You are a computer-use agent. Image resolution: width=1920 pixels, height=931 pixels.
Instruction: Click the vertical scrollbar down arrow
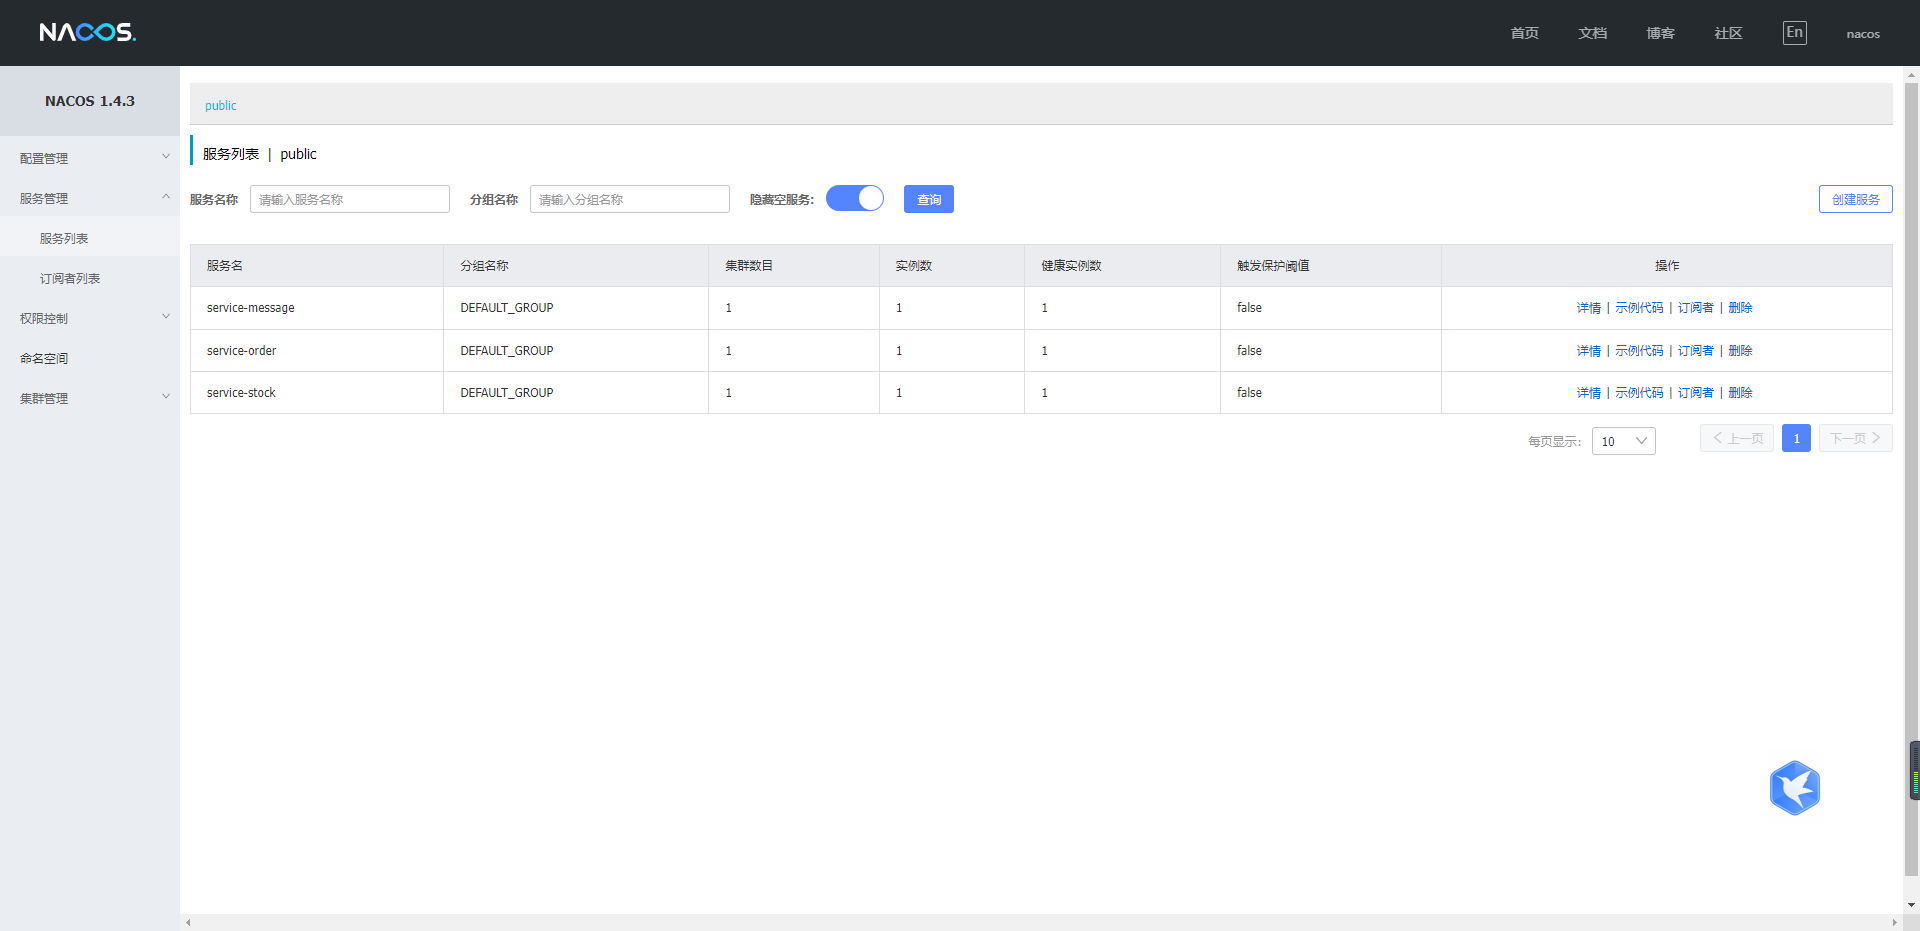click(x=1911, y=905)
